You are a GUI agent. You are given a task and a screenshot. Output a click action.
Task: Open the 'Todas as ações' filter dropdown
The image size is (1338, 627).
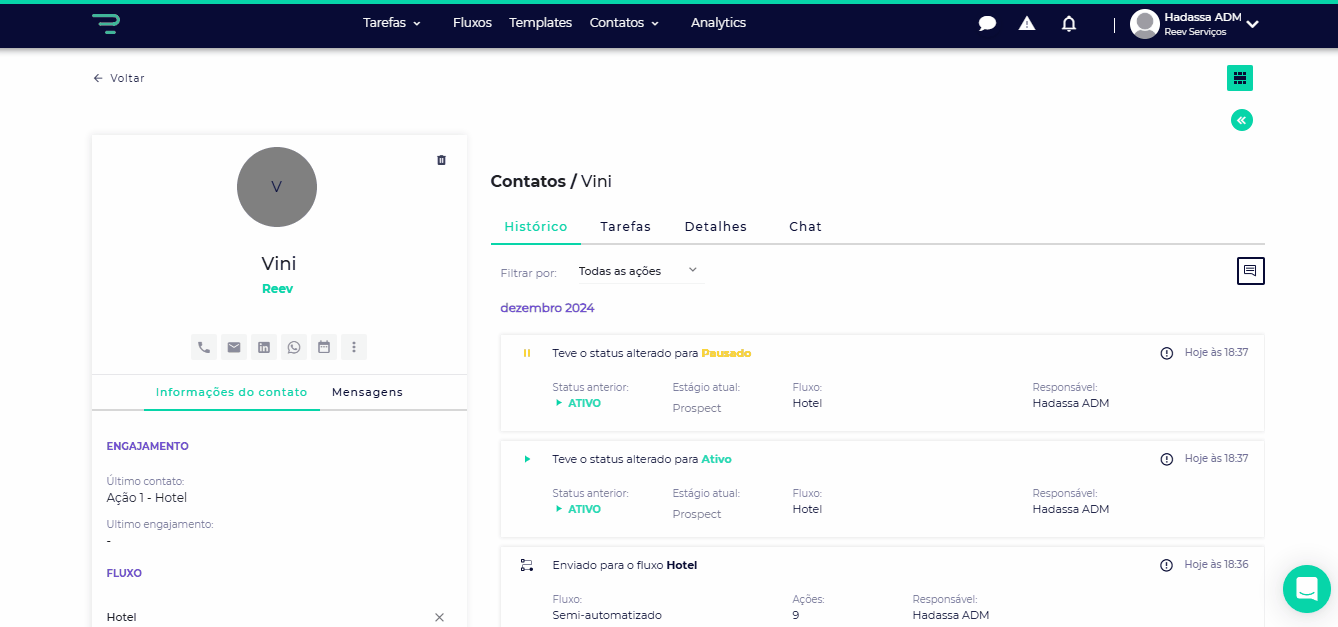click(x=638, y=271)
